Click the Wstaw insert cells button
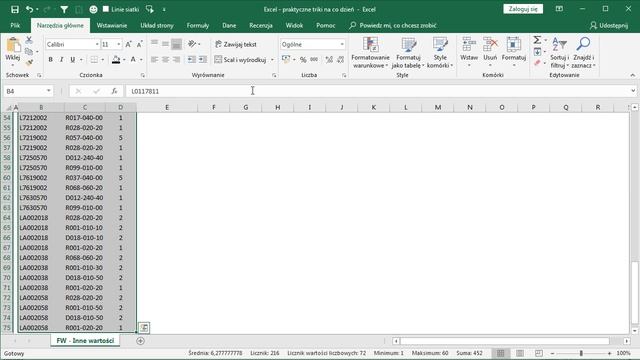640x360 pixels. click(469, 52)
